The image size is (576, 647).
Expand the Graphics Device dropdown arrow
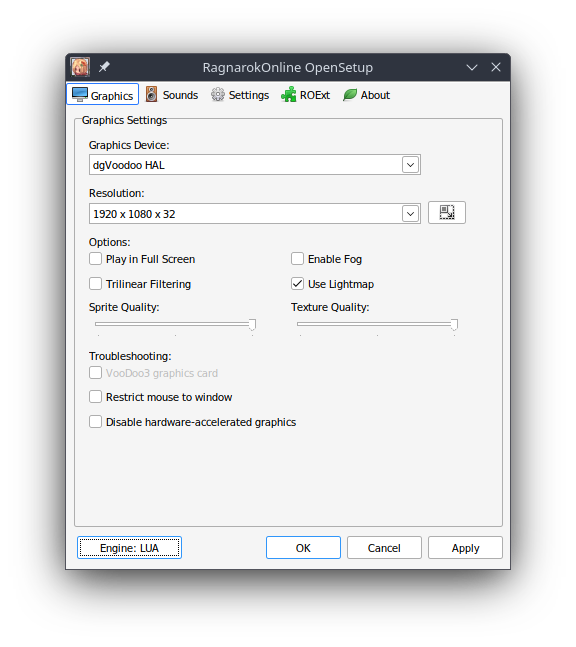tap(410, 165)
